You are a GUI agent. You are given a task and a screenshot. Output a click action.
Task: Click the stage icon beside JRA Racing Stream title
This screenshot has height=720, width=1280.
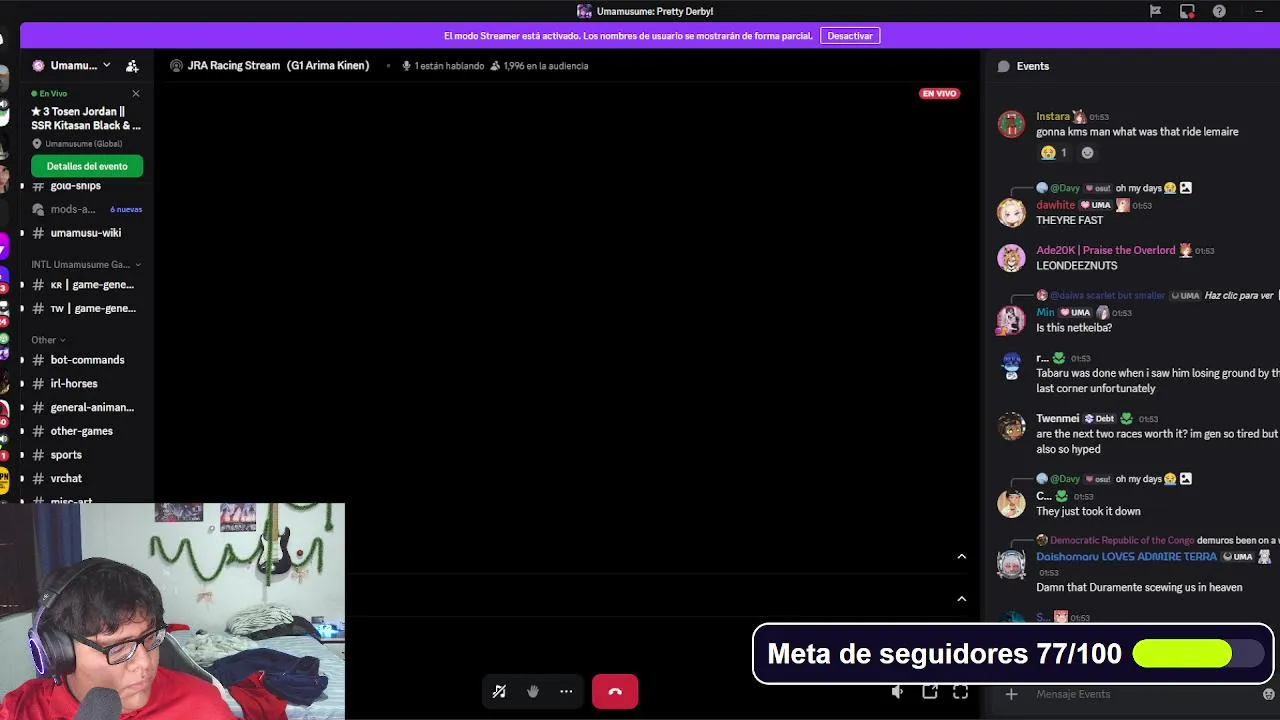(176, 66)
